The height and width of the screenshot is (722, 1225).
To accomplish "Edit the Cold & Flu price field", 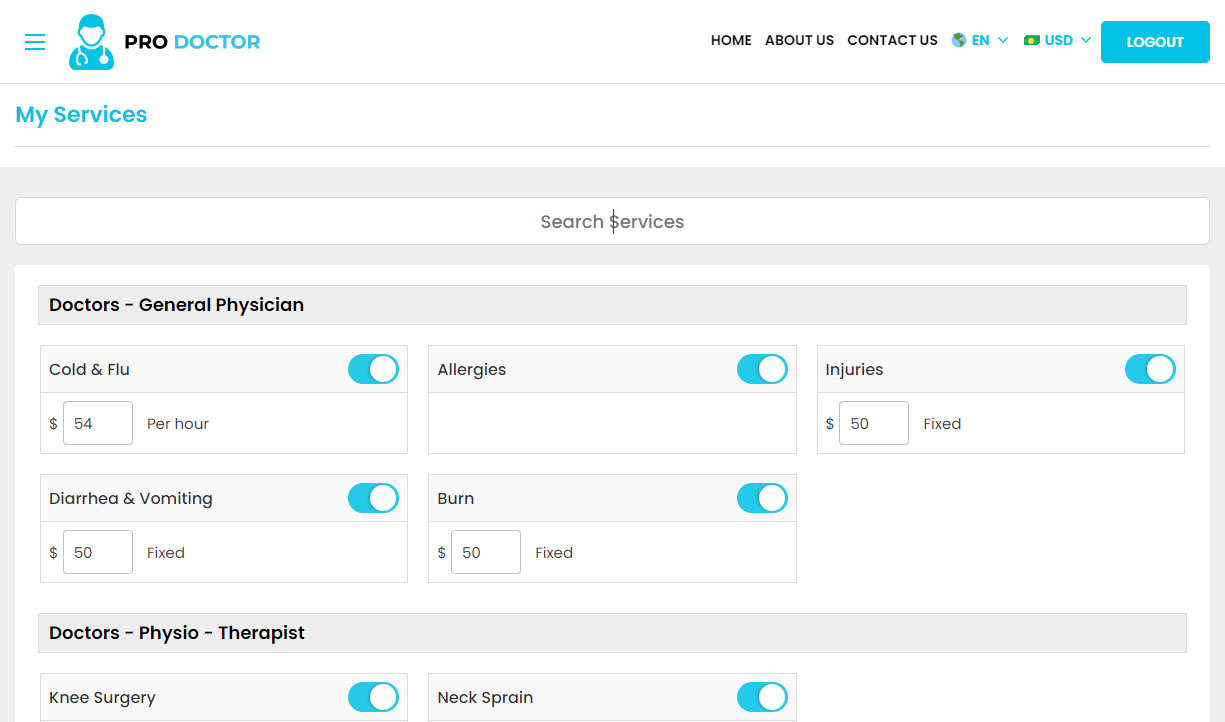I will pyautogui.click(x=98, y=423).
